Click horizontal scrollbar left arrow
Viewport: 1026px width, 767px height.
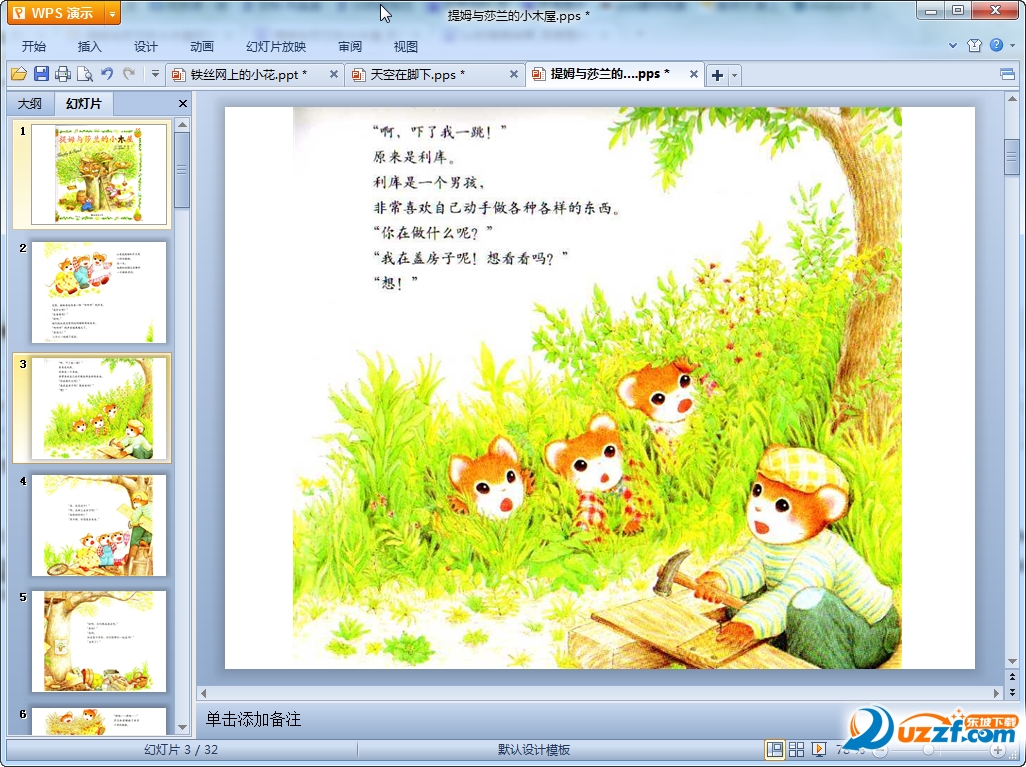point(203,693)
